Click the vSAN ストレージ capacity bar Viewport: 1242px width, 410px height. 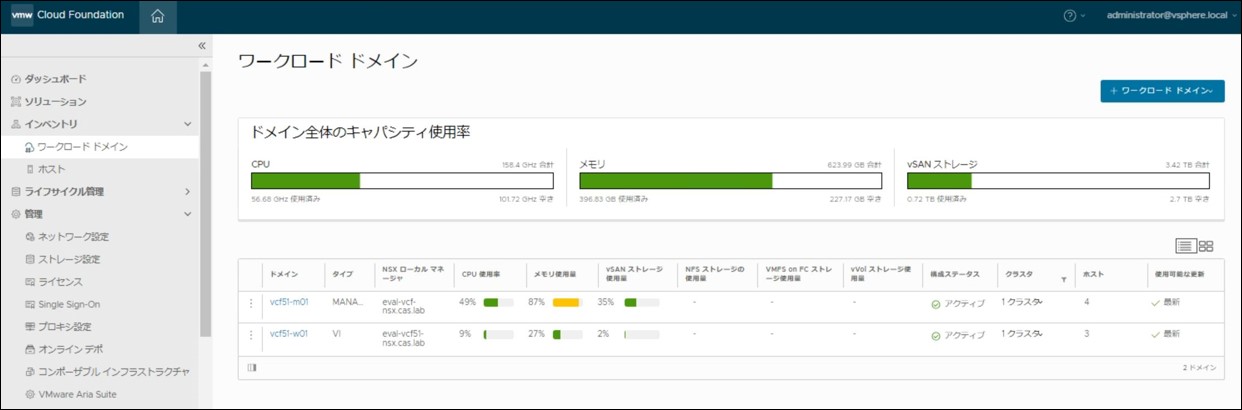coord(1059,181)
